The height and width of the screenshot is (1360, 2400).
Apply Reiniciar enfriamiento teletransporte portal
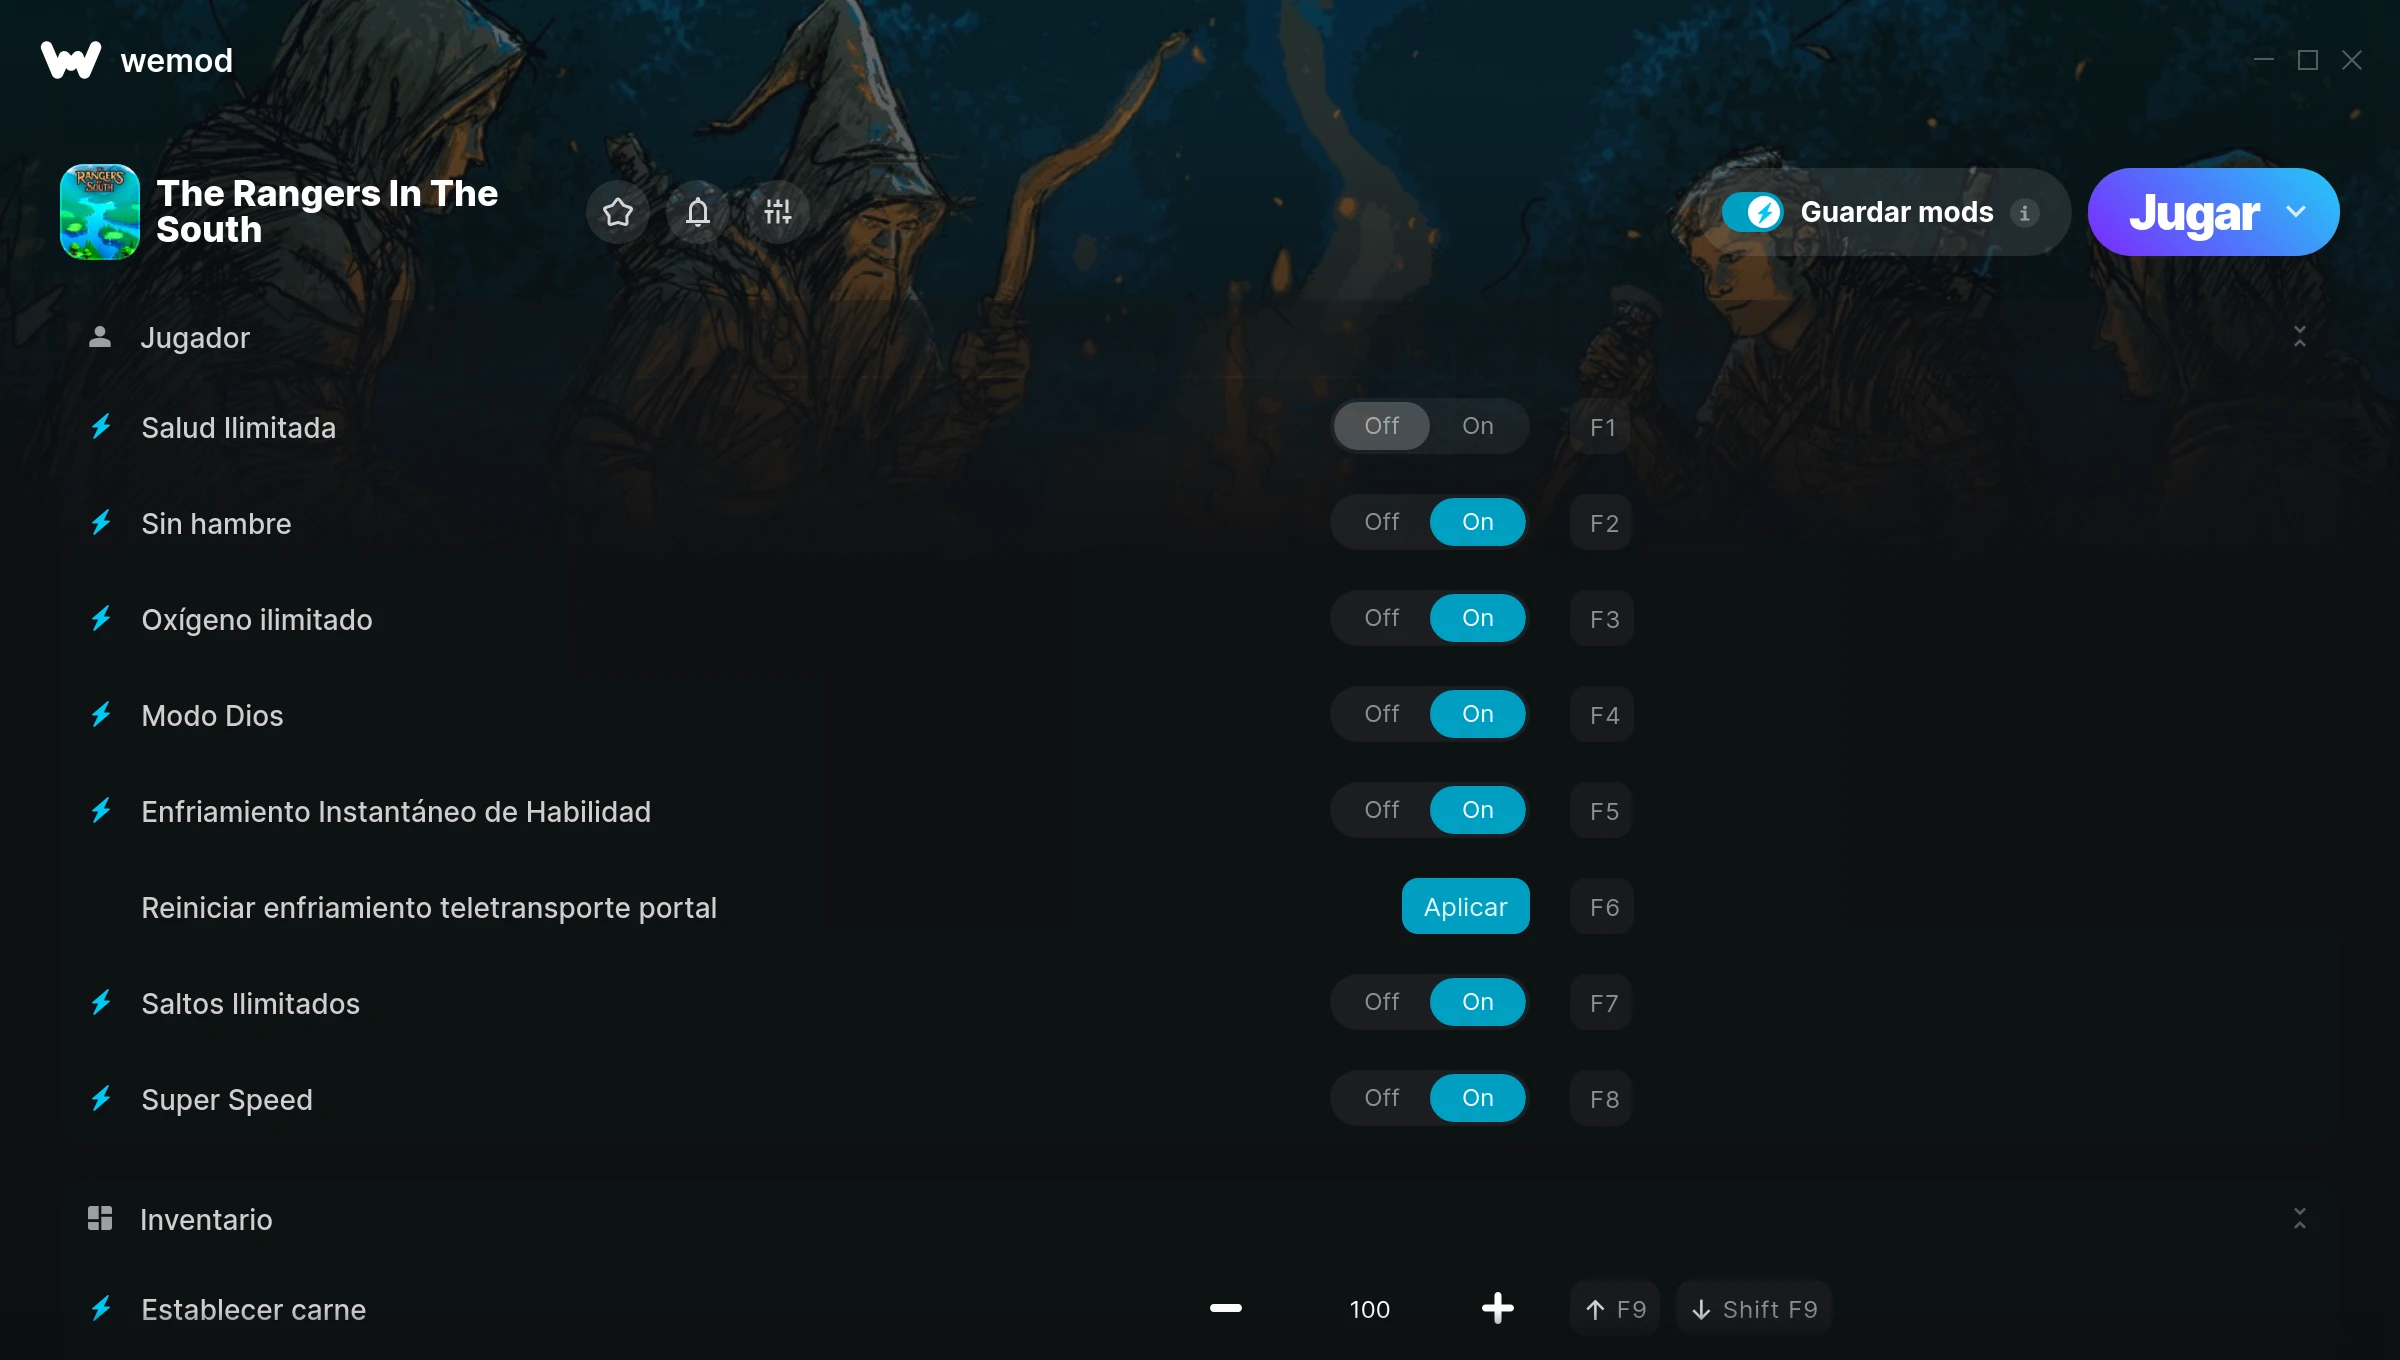click(x=1466, y=906)
